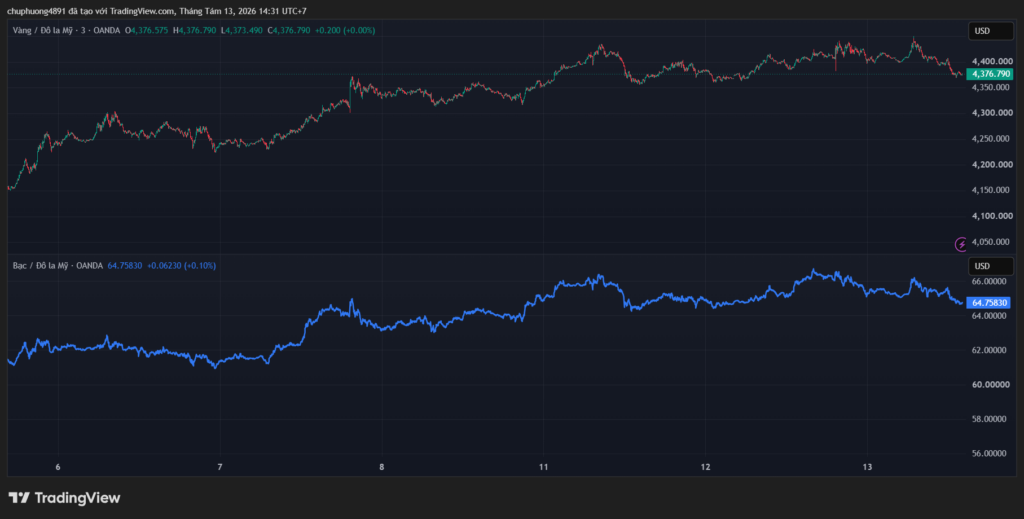Click the 4,150.000 price axis label
This screenshot has height=519, width=1024.
[x=992, y=191]
